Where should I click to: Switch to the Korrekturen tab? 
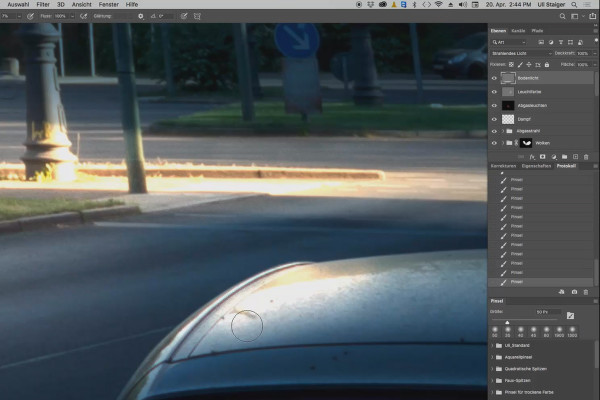click(x=504, y=166)
